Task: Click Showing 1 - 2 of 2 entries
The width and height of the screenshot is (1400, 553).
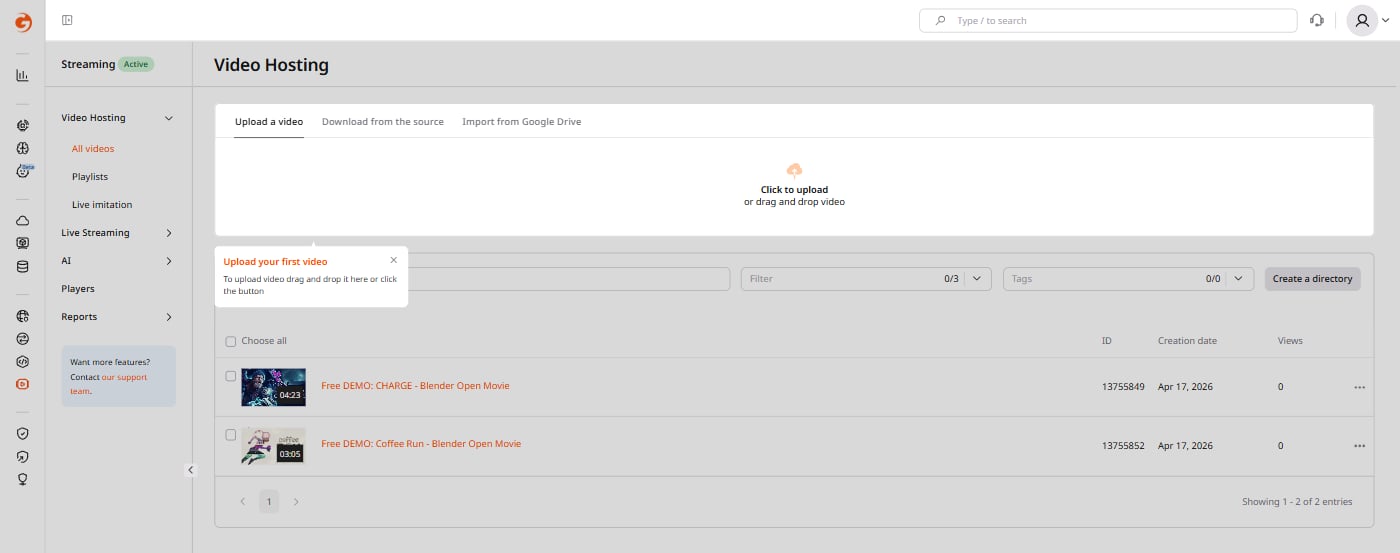Action: pos(1297,502)
